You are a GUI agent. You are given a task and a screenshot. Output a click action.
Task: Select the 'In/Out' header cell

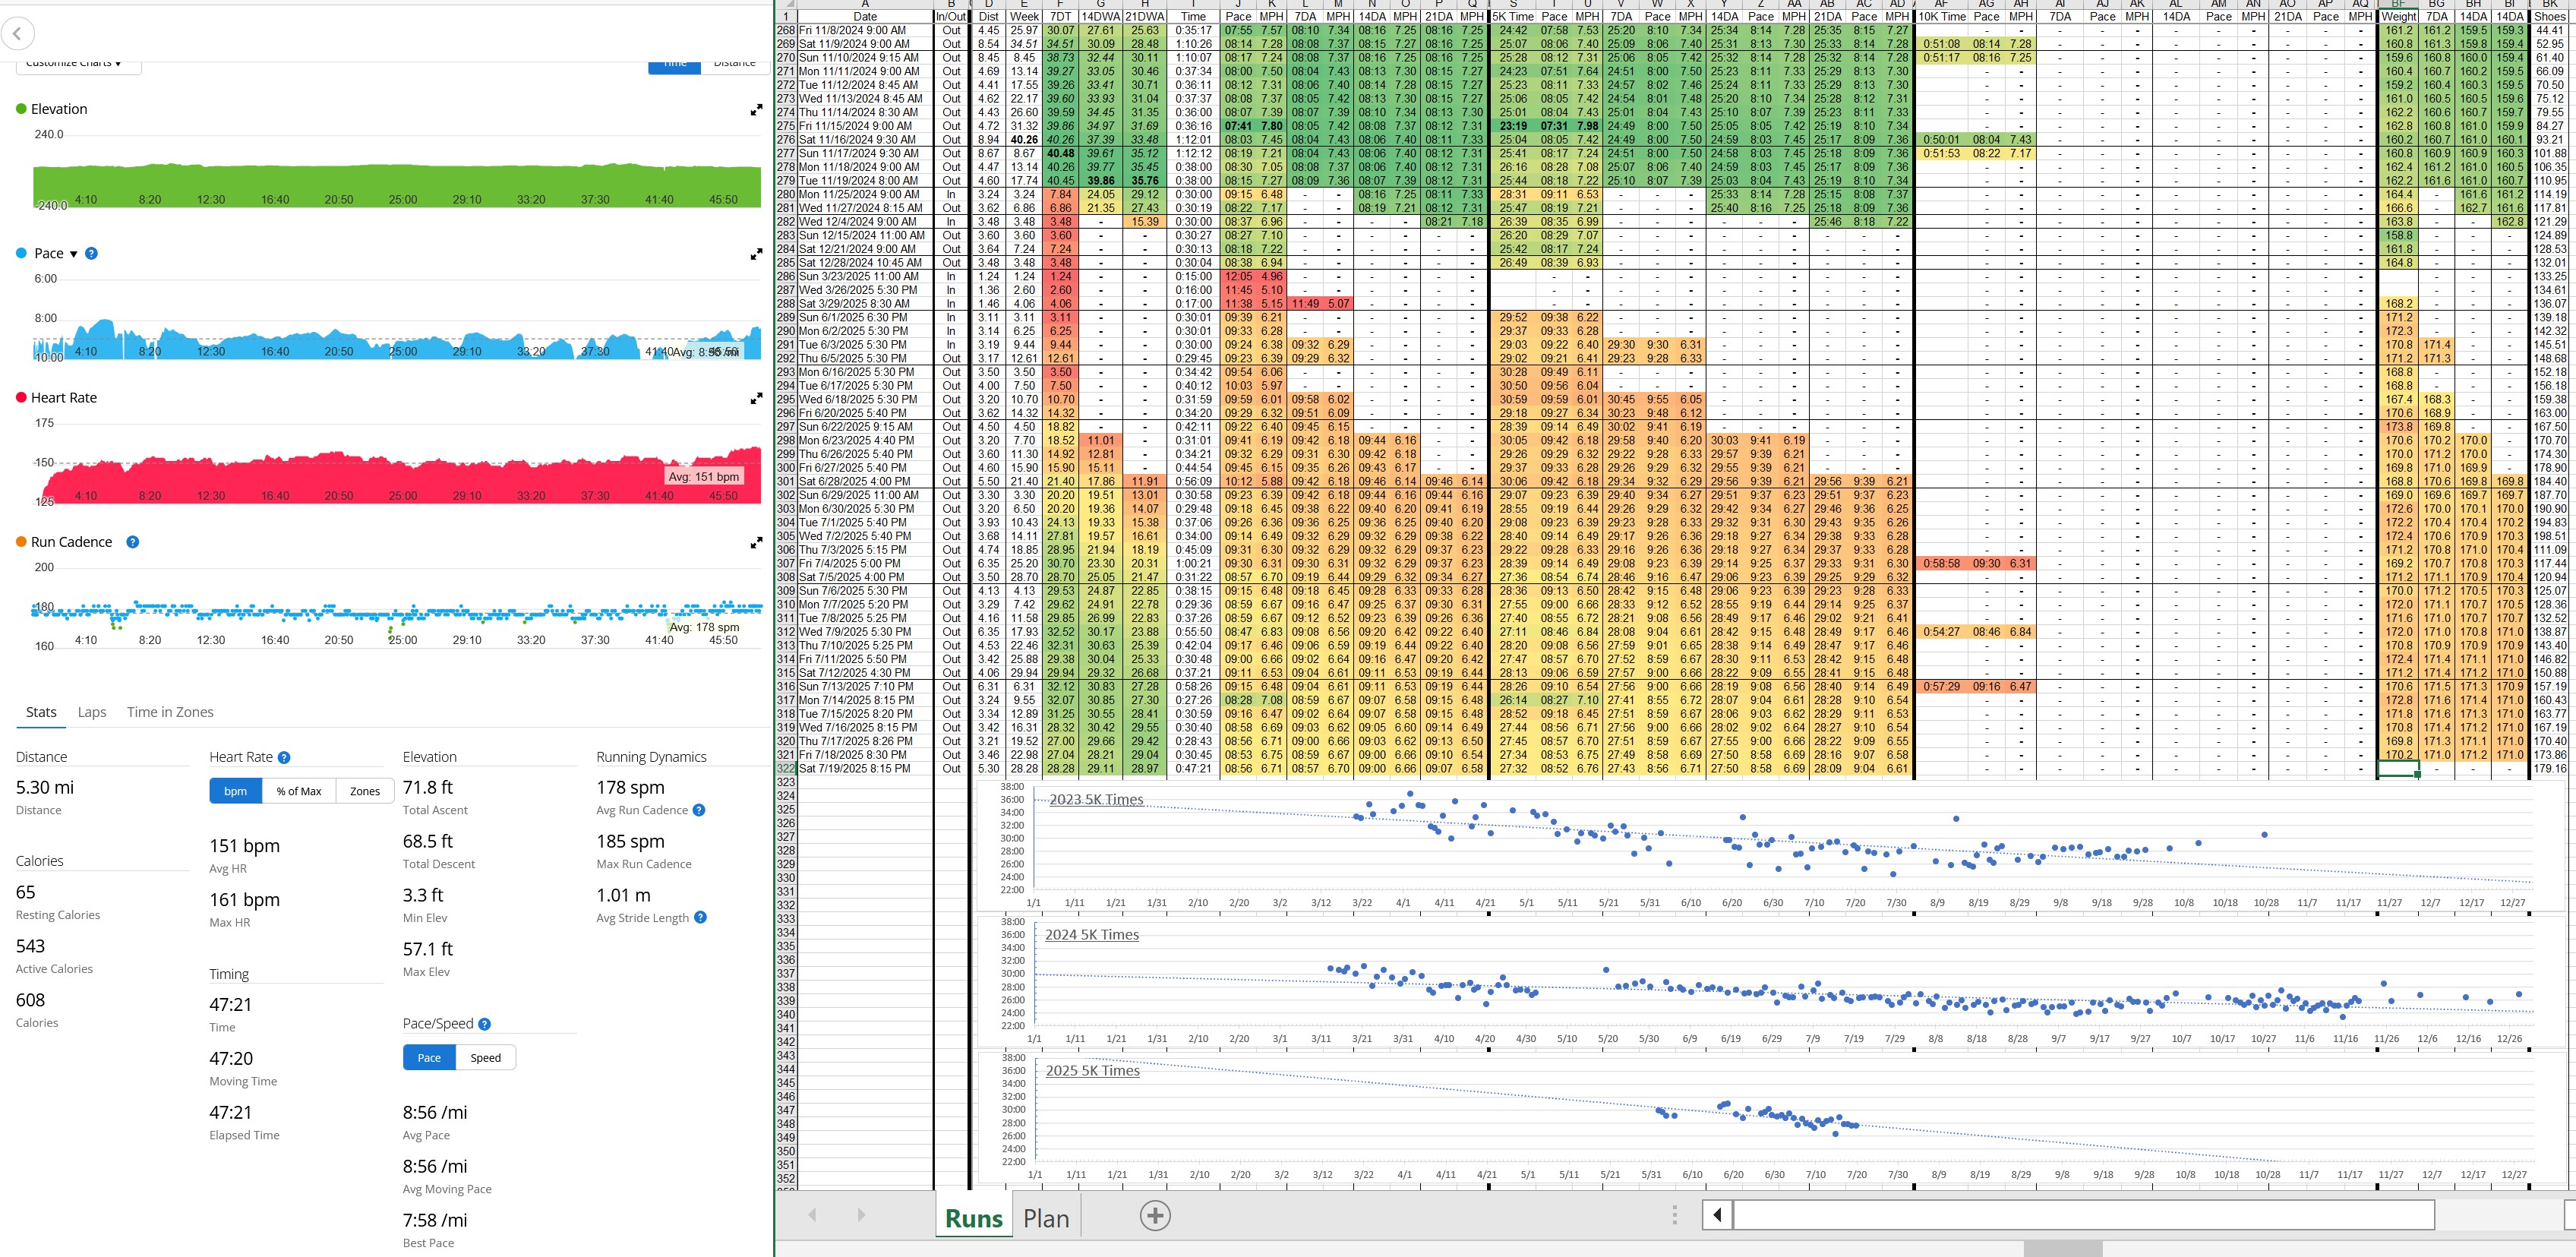(951, 17)
